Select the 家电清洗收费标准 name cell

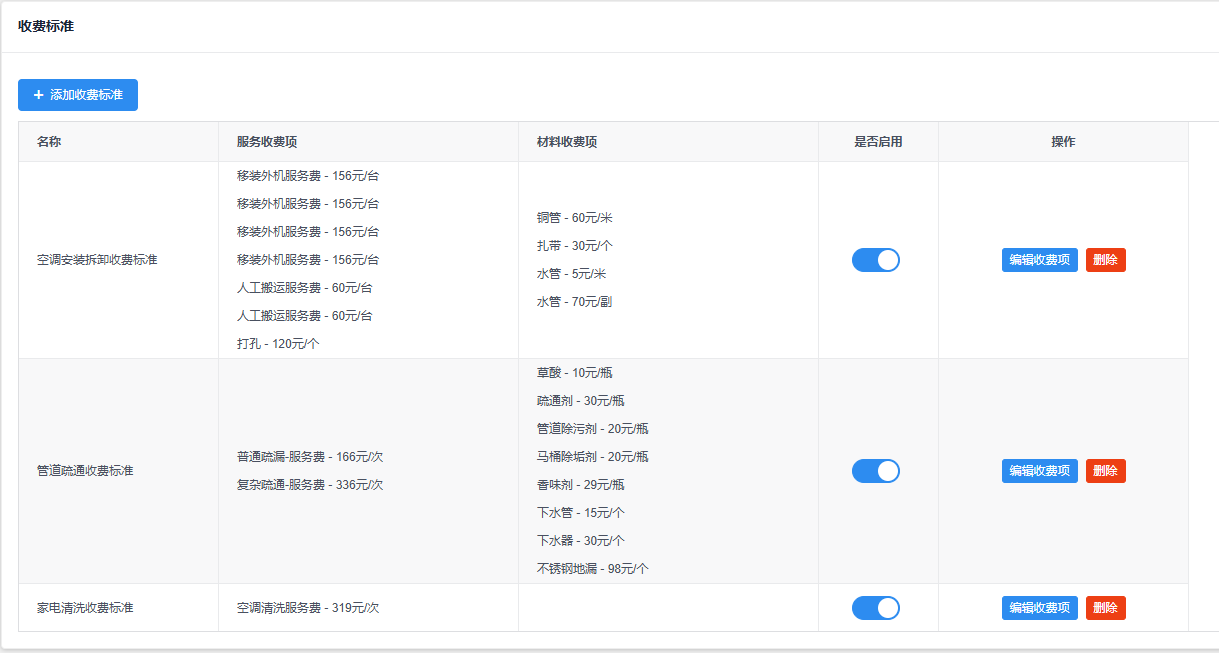pyautogui.click(x=85, y=608)
